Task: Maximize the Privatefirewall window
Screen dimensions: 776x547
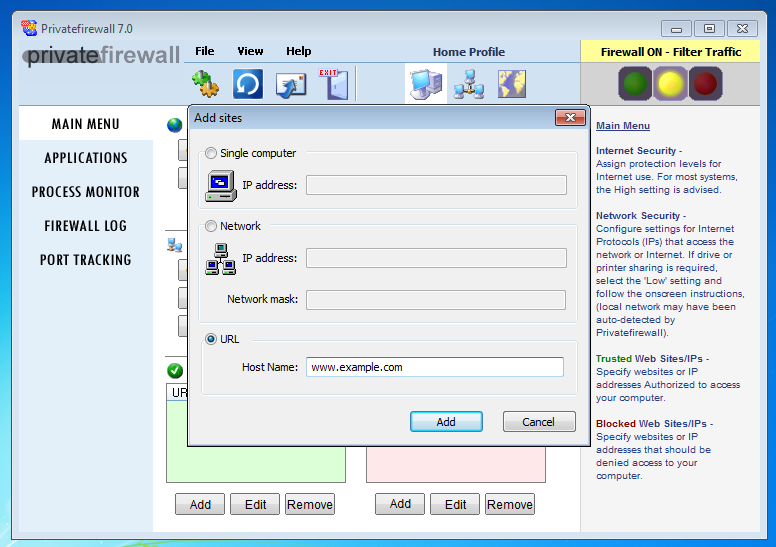Action: (x=709, y=29)
